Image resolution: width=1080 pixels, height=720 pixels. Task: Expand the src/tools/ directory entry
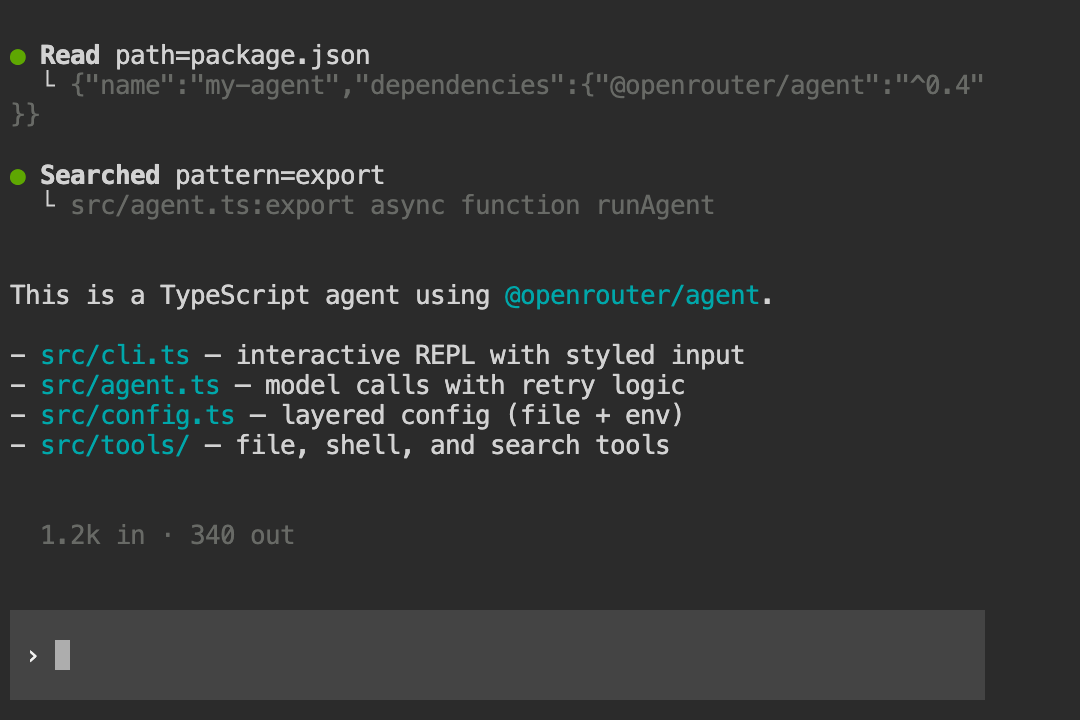(114, 445)
